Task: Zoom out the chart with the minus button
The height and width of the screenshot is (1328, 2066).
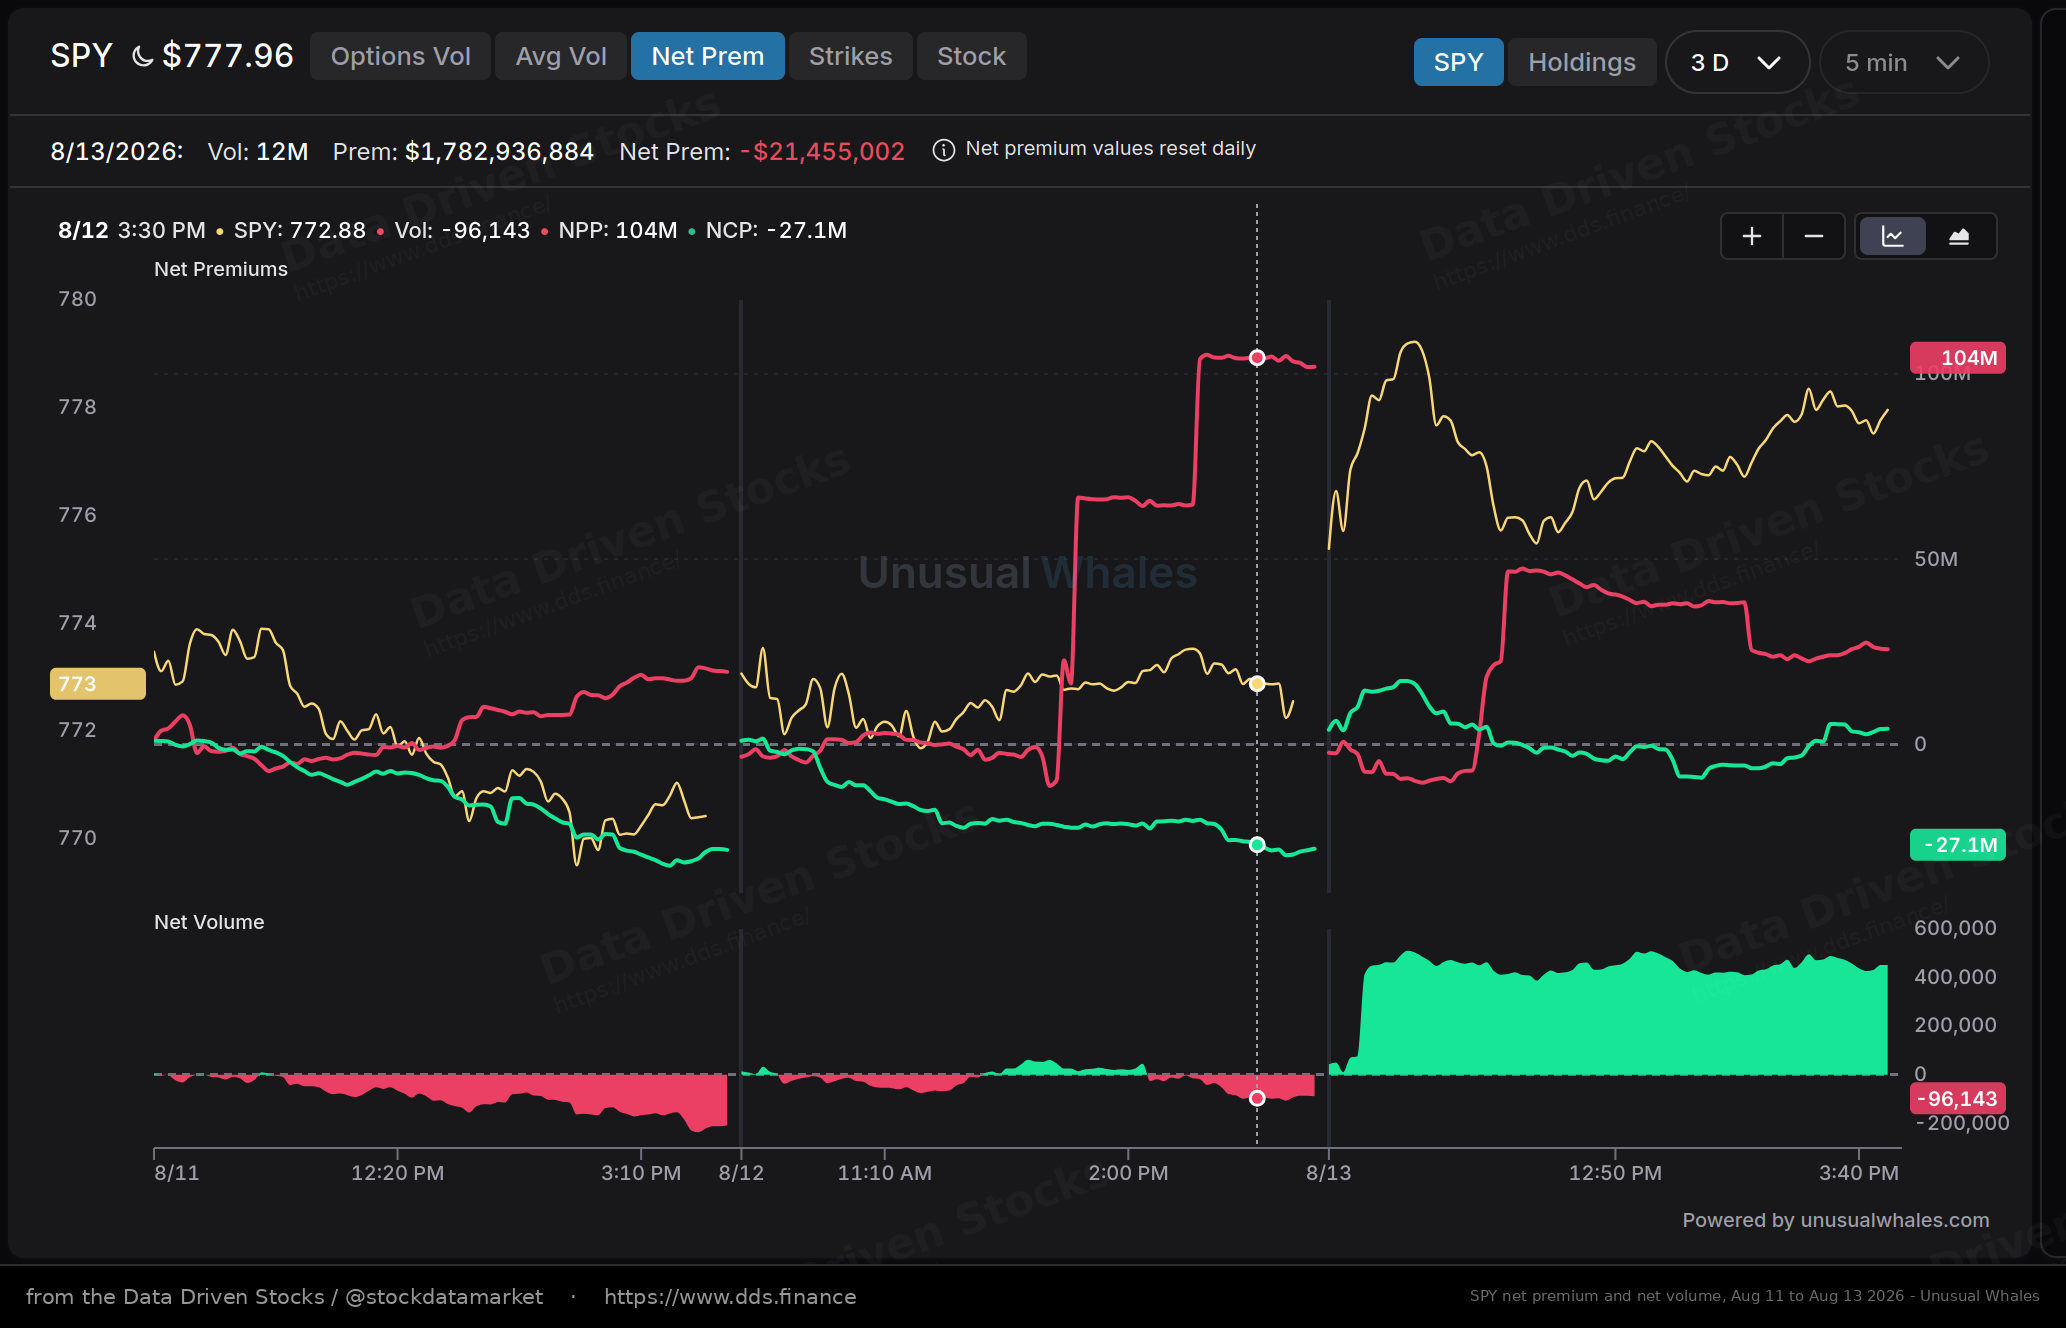Action: click(1814, 236)
